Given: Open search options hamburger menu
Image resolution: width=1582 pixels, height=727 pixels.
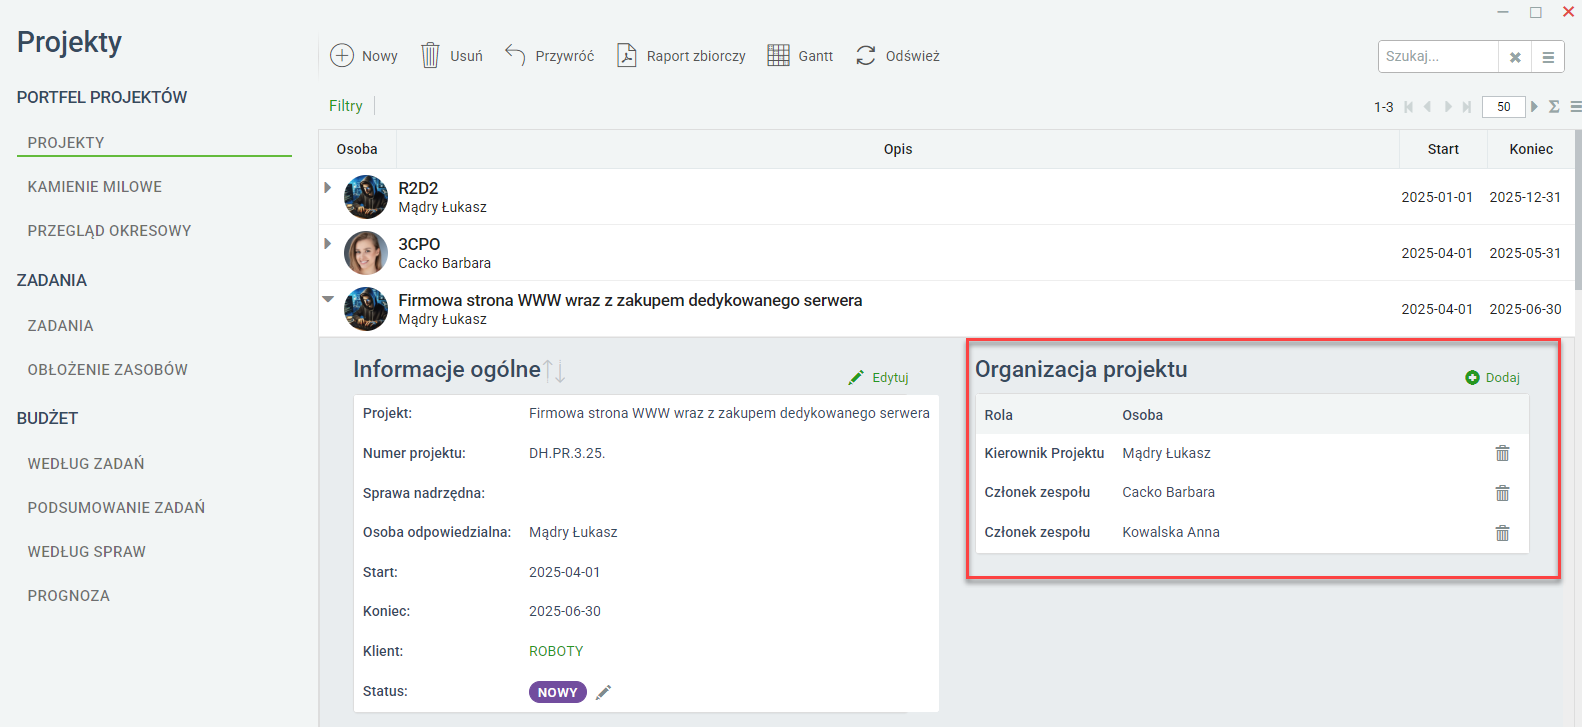Looking at the screenshot, I should click(x=1548, y=57).
